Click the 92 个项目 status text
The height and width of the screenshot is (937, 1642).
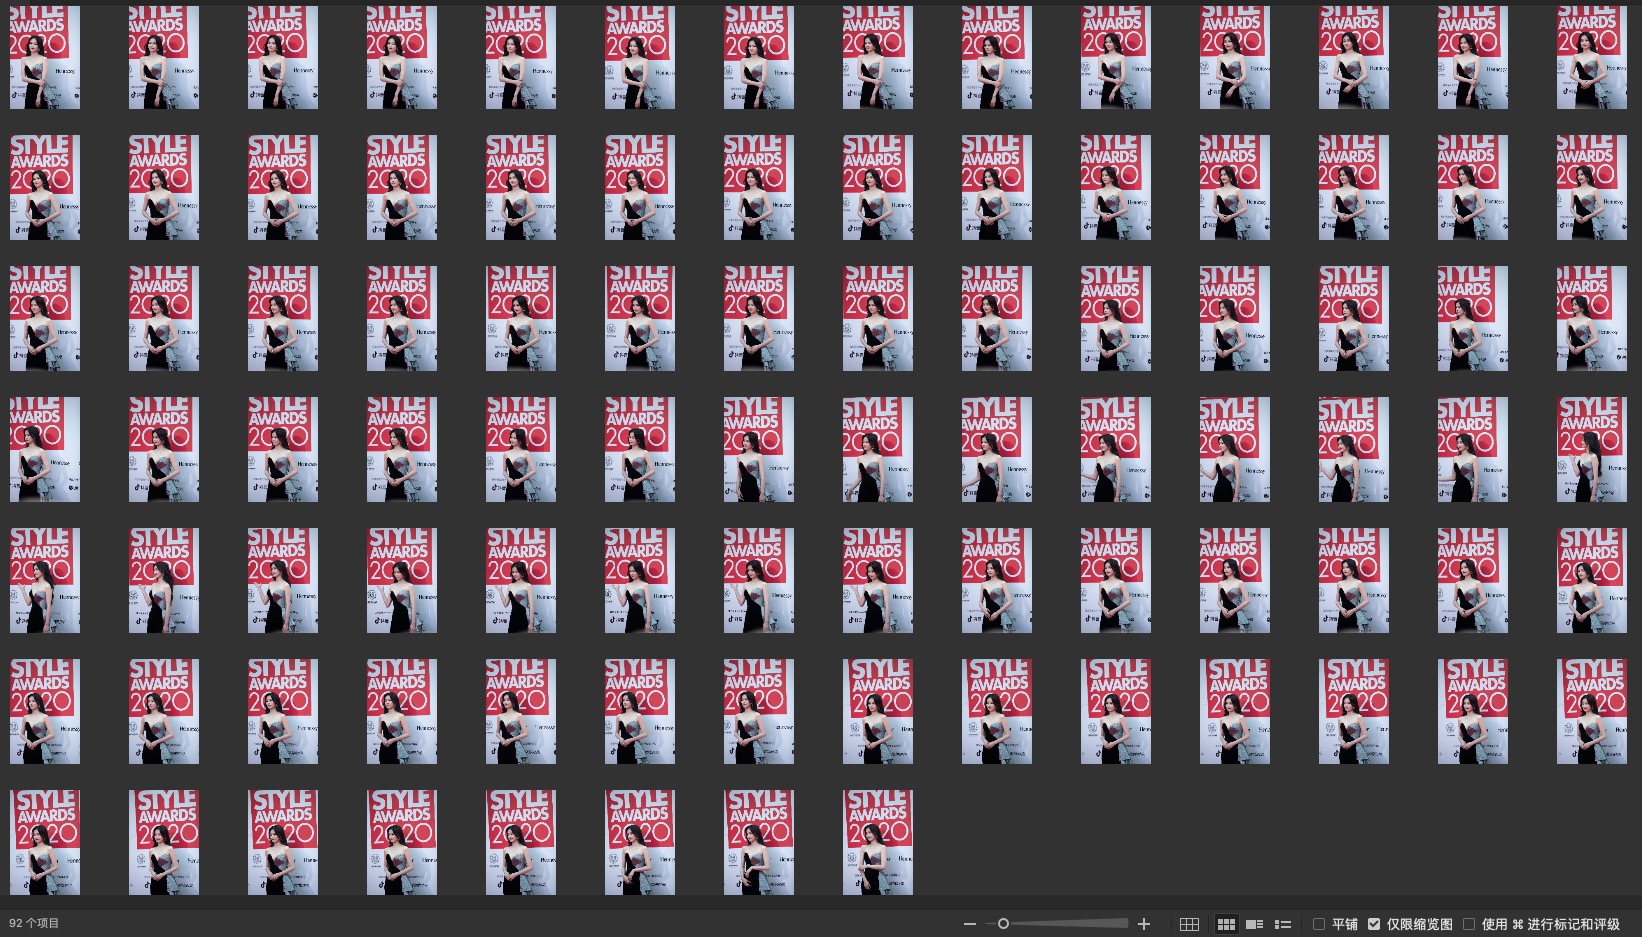tap(34, 923)
